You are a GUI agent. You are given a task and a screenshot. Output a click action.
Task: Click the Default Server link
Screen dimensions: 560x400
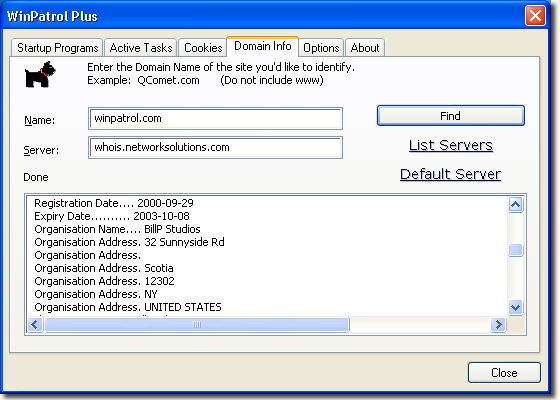pos(450,174)
